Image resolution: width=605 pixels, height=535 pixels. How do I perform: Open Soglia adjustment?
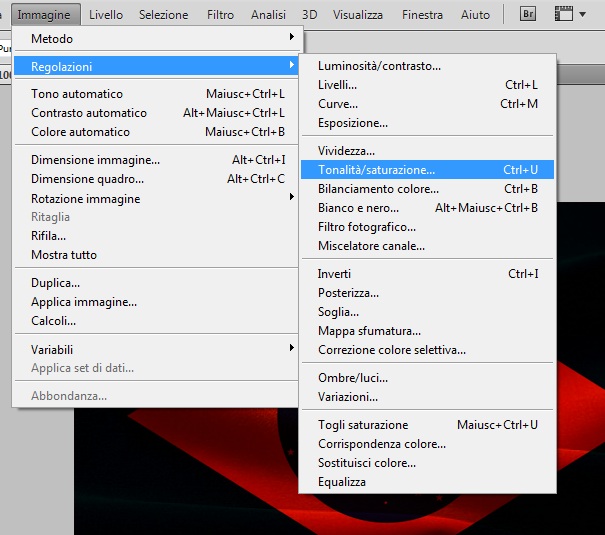tap(427, 312)
